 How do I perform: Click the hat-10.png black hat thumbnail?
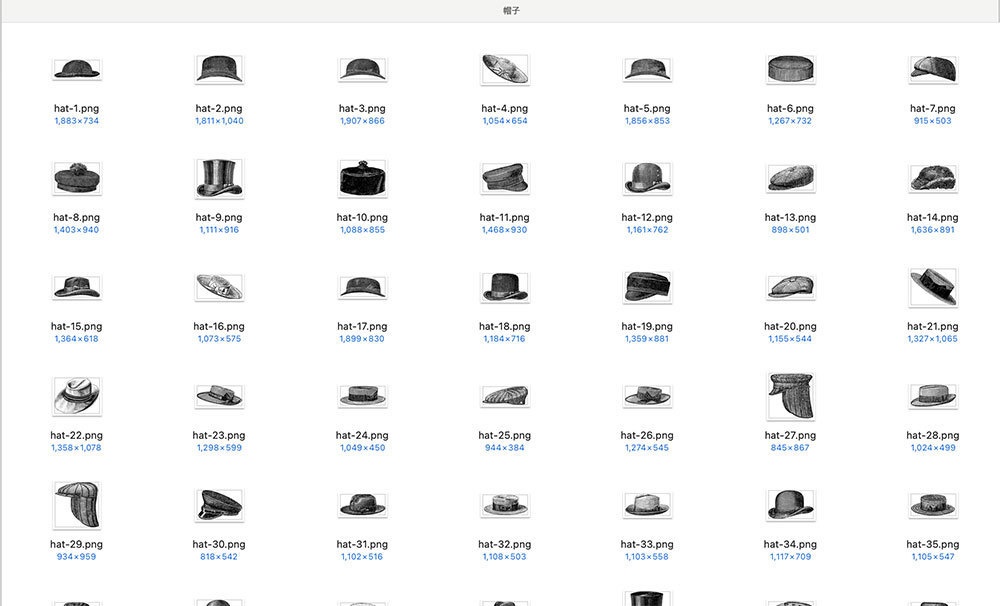click(x=362, y=178)
